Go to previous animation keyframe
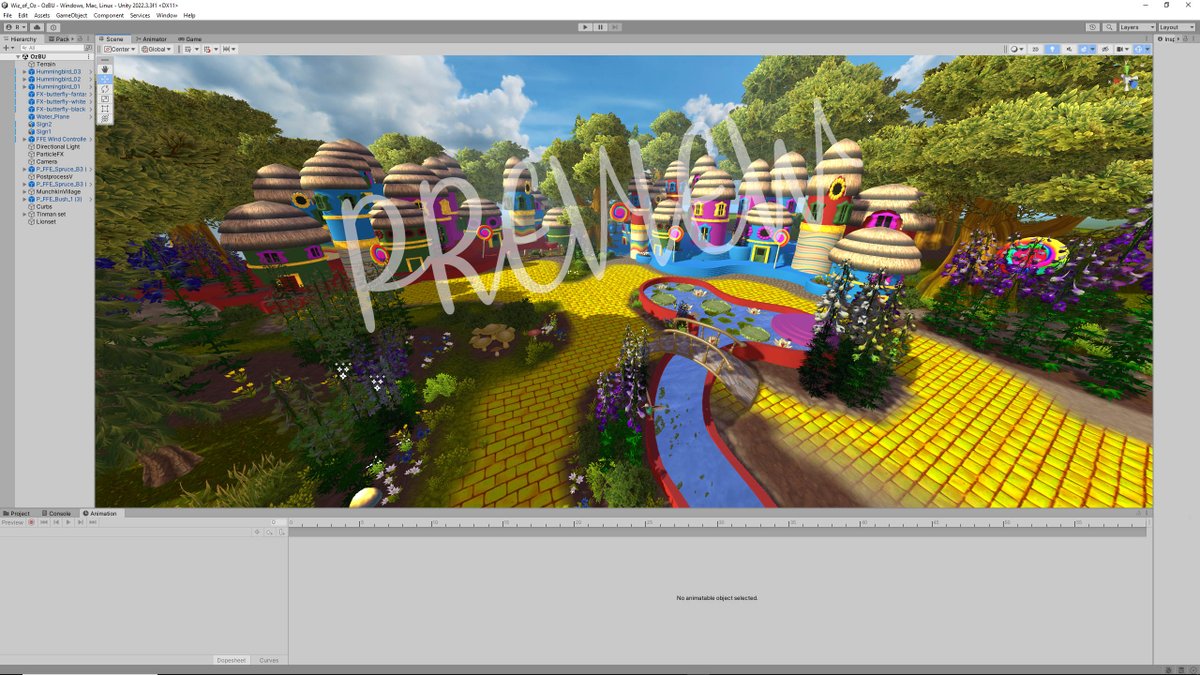Viewport: 1200px width, 675px height. (x=56, y=522)
